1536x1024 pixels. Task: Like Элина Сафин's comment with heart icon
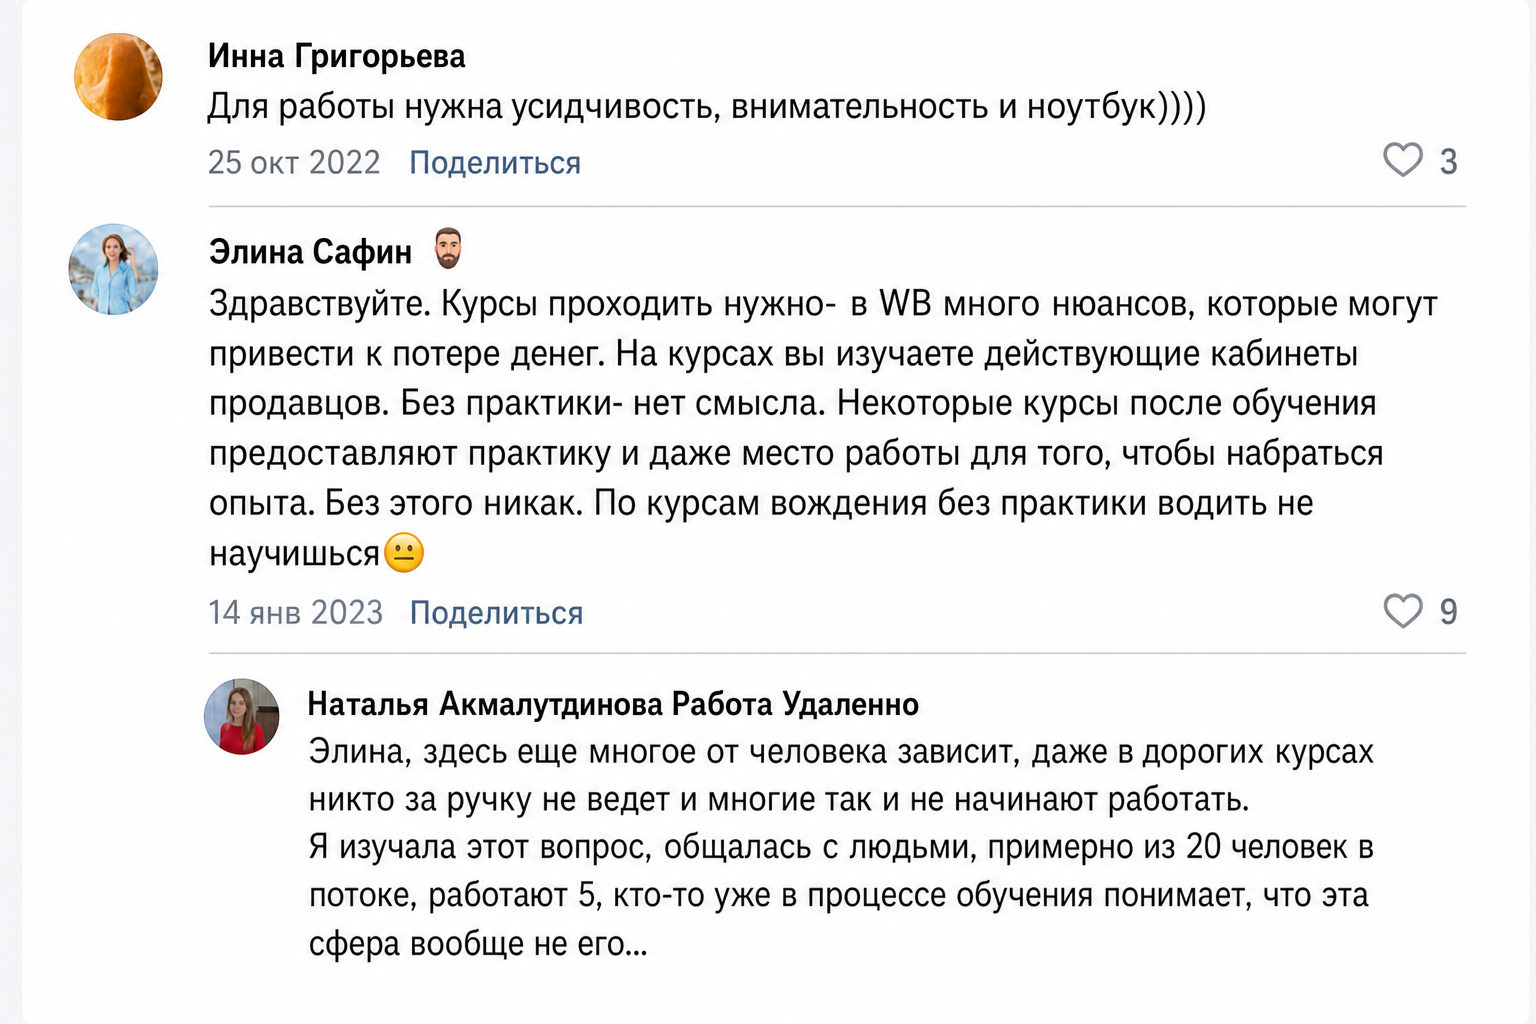1402,610
